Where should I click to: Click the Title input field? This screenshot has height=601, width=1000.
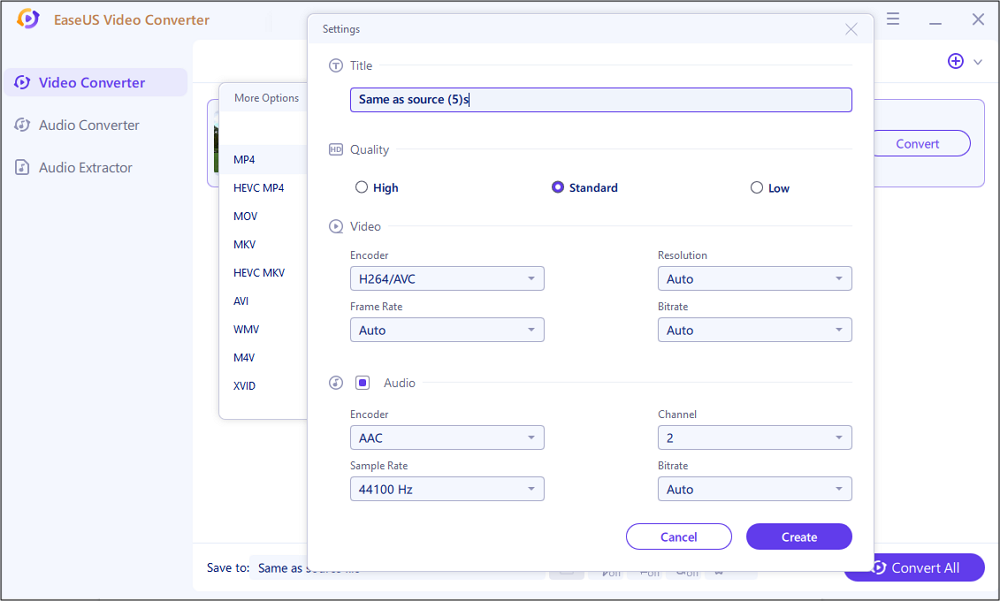(600, 99)
